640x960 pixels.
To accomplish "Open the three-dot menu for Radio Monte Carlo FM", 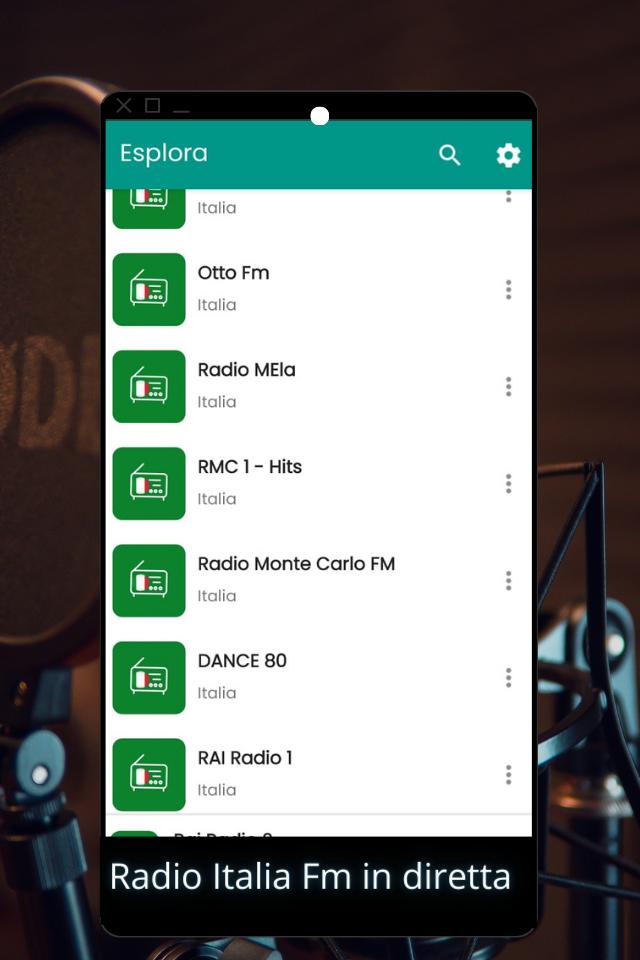I will [508, 580].
